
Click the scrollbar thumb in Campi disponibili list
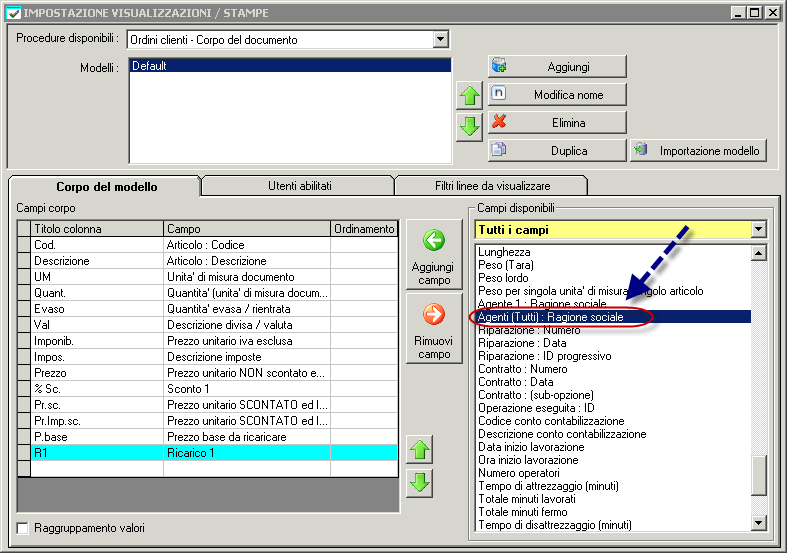coord(758,475)
